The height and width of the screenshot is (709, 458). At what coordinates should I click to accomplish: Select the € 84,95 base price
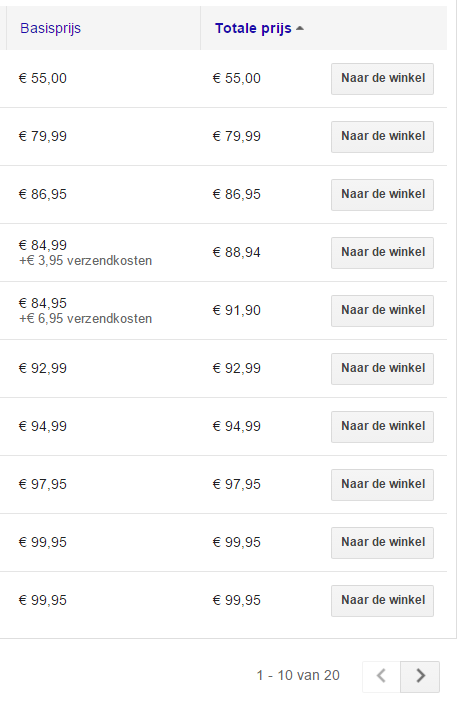[42, 303]
